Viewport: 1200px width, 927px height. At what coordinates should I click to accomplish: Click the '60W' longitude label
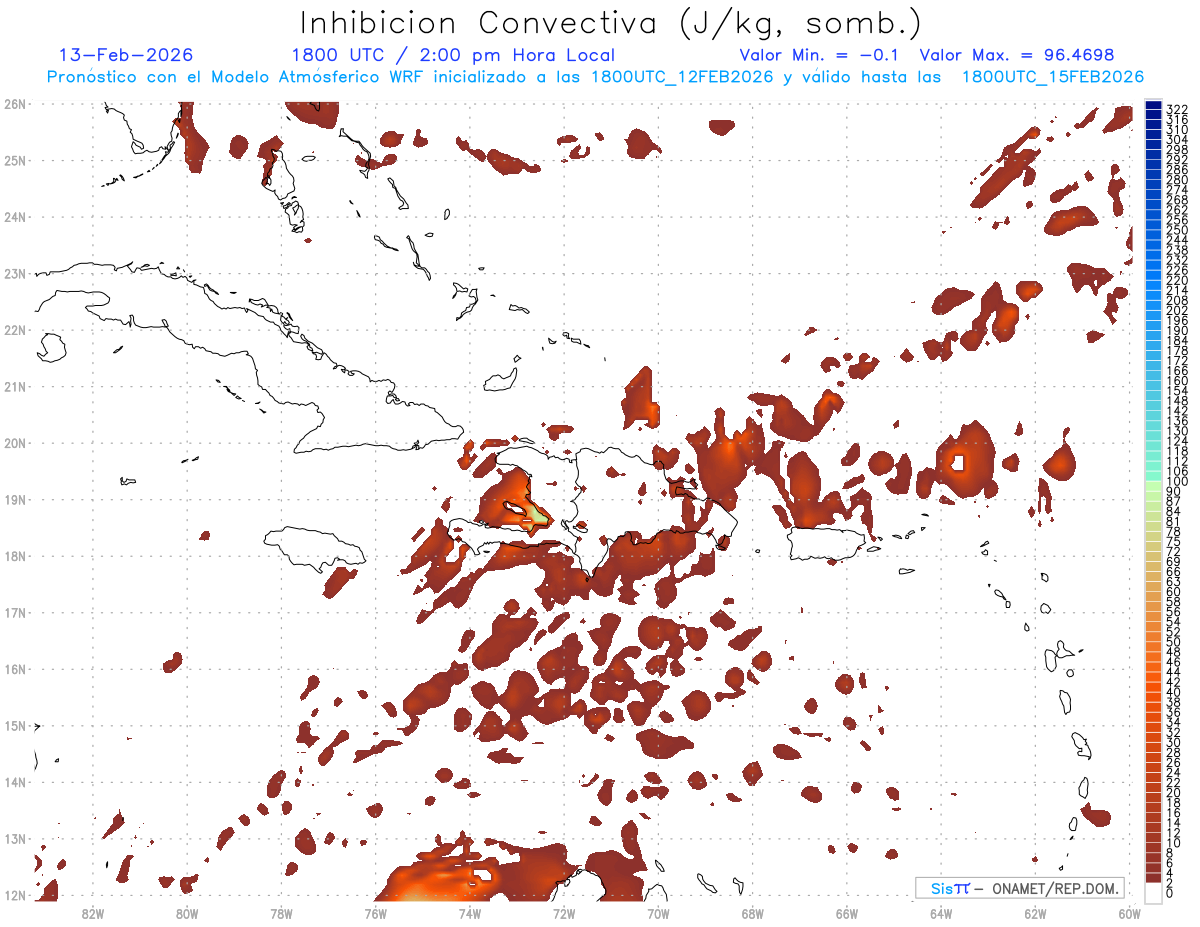1130,913
